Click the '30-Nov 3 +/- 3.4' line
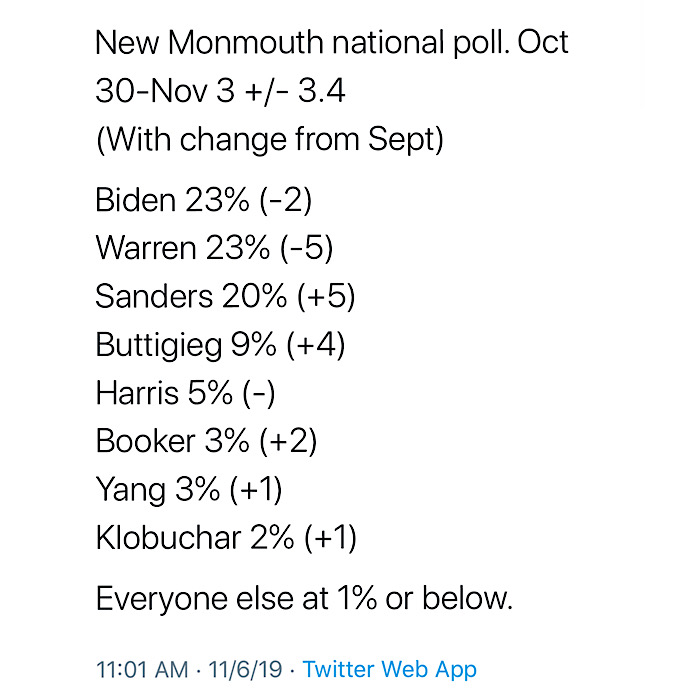This screenshot has width=700, height=700. pos(220,91)
